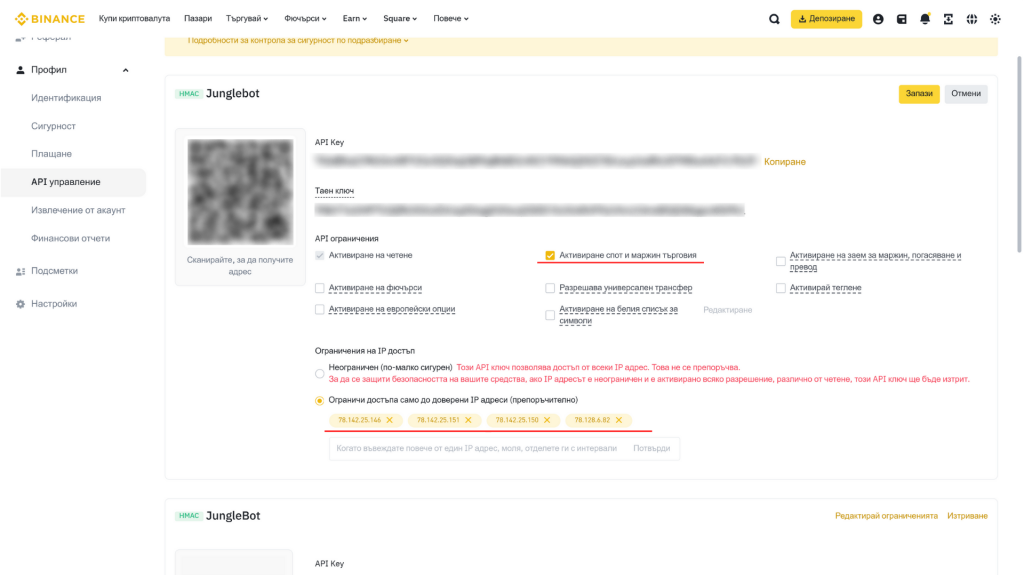This screenshot has height=576, width=1024.
Task: Expand default security control details
Action: click(x=298, y=40)
